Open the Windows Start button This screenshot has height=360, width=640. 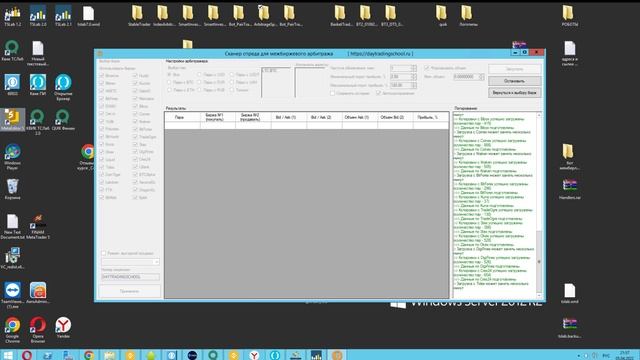pyautogui.click(x=7, y=355)
